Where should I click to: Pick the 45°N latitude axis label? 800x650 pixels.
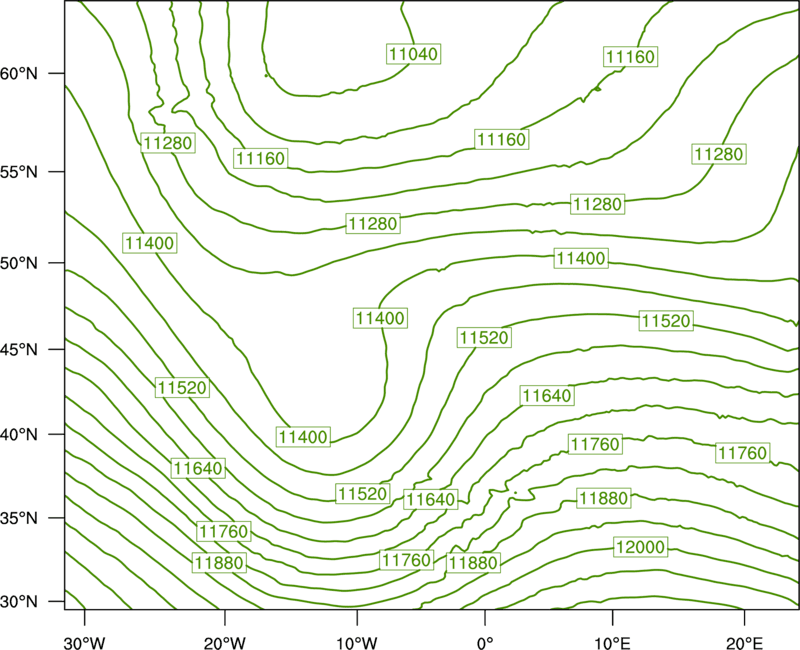tap(19, 349)
